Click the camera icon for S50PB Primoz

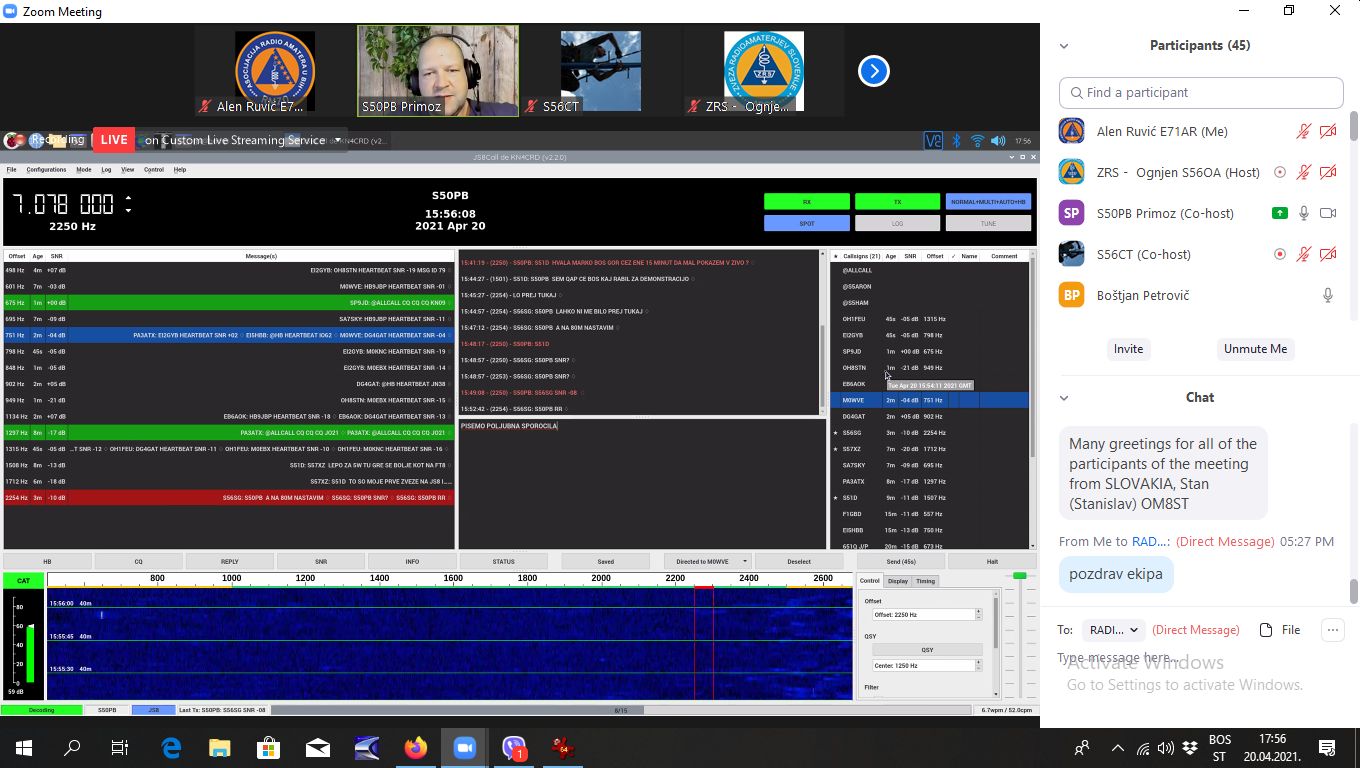[x=1328, y=213]
